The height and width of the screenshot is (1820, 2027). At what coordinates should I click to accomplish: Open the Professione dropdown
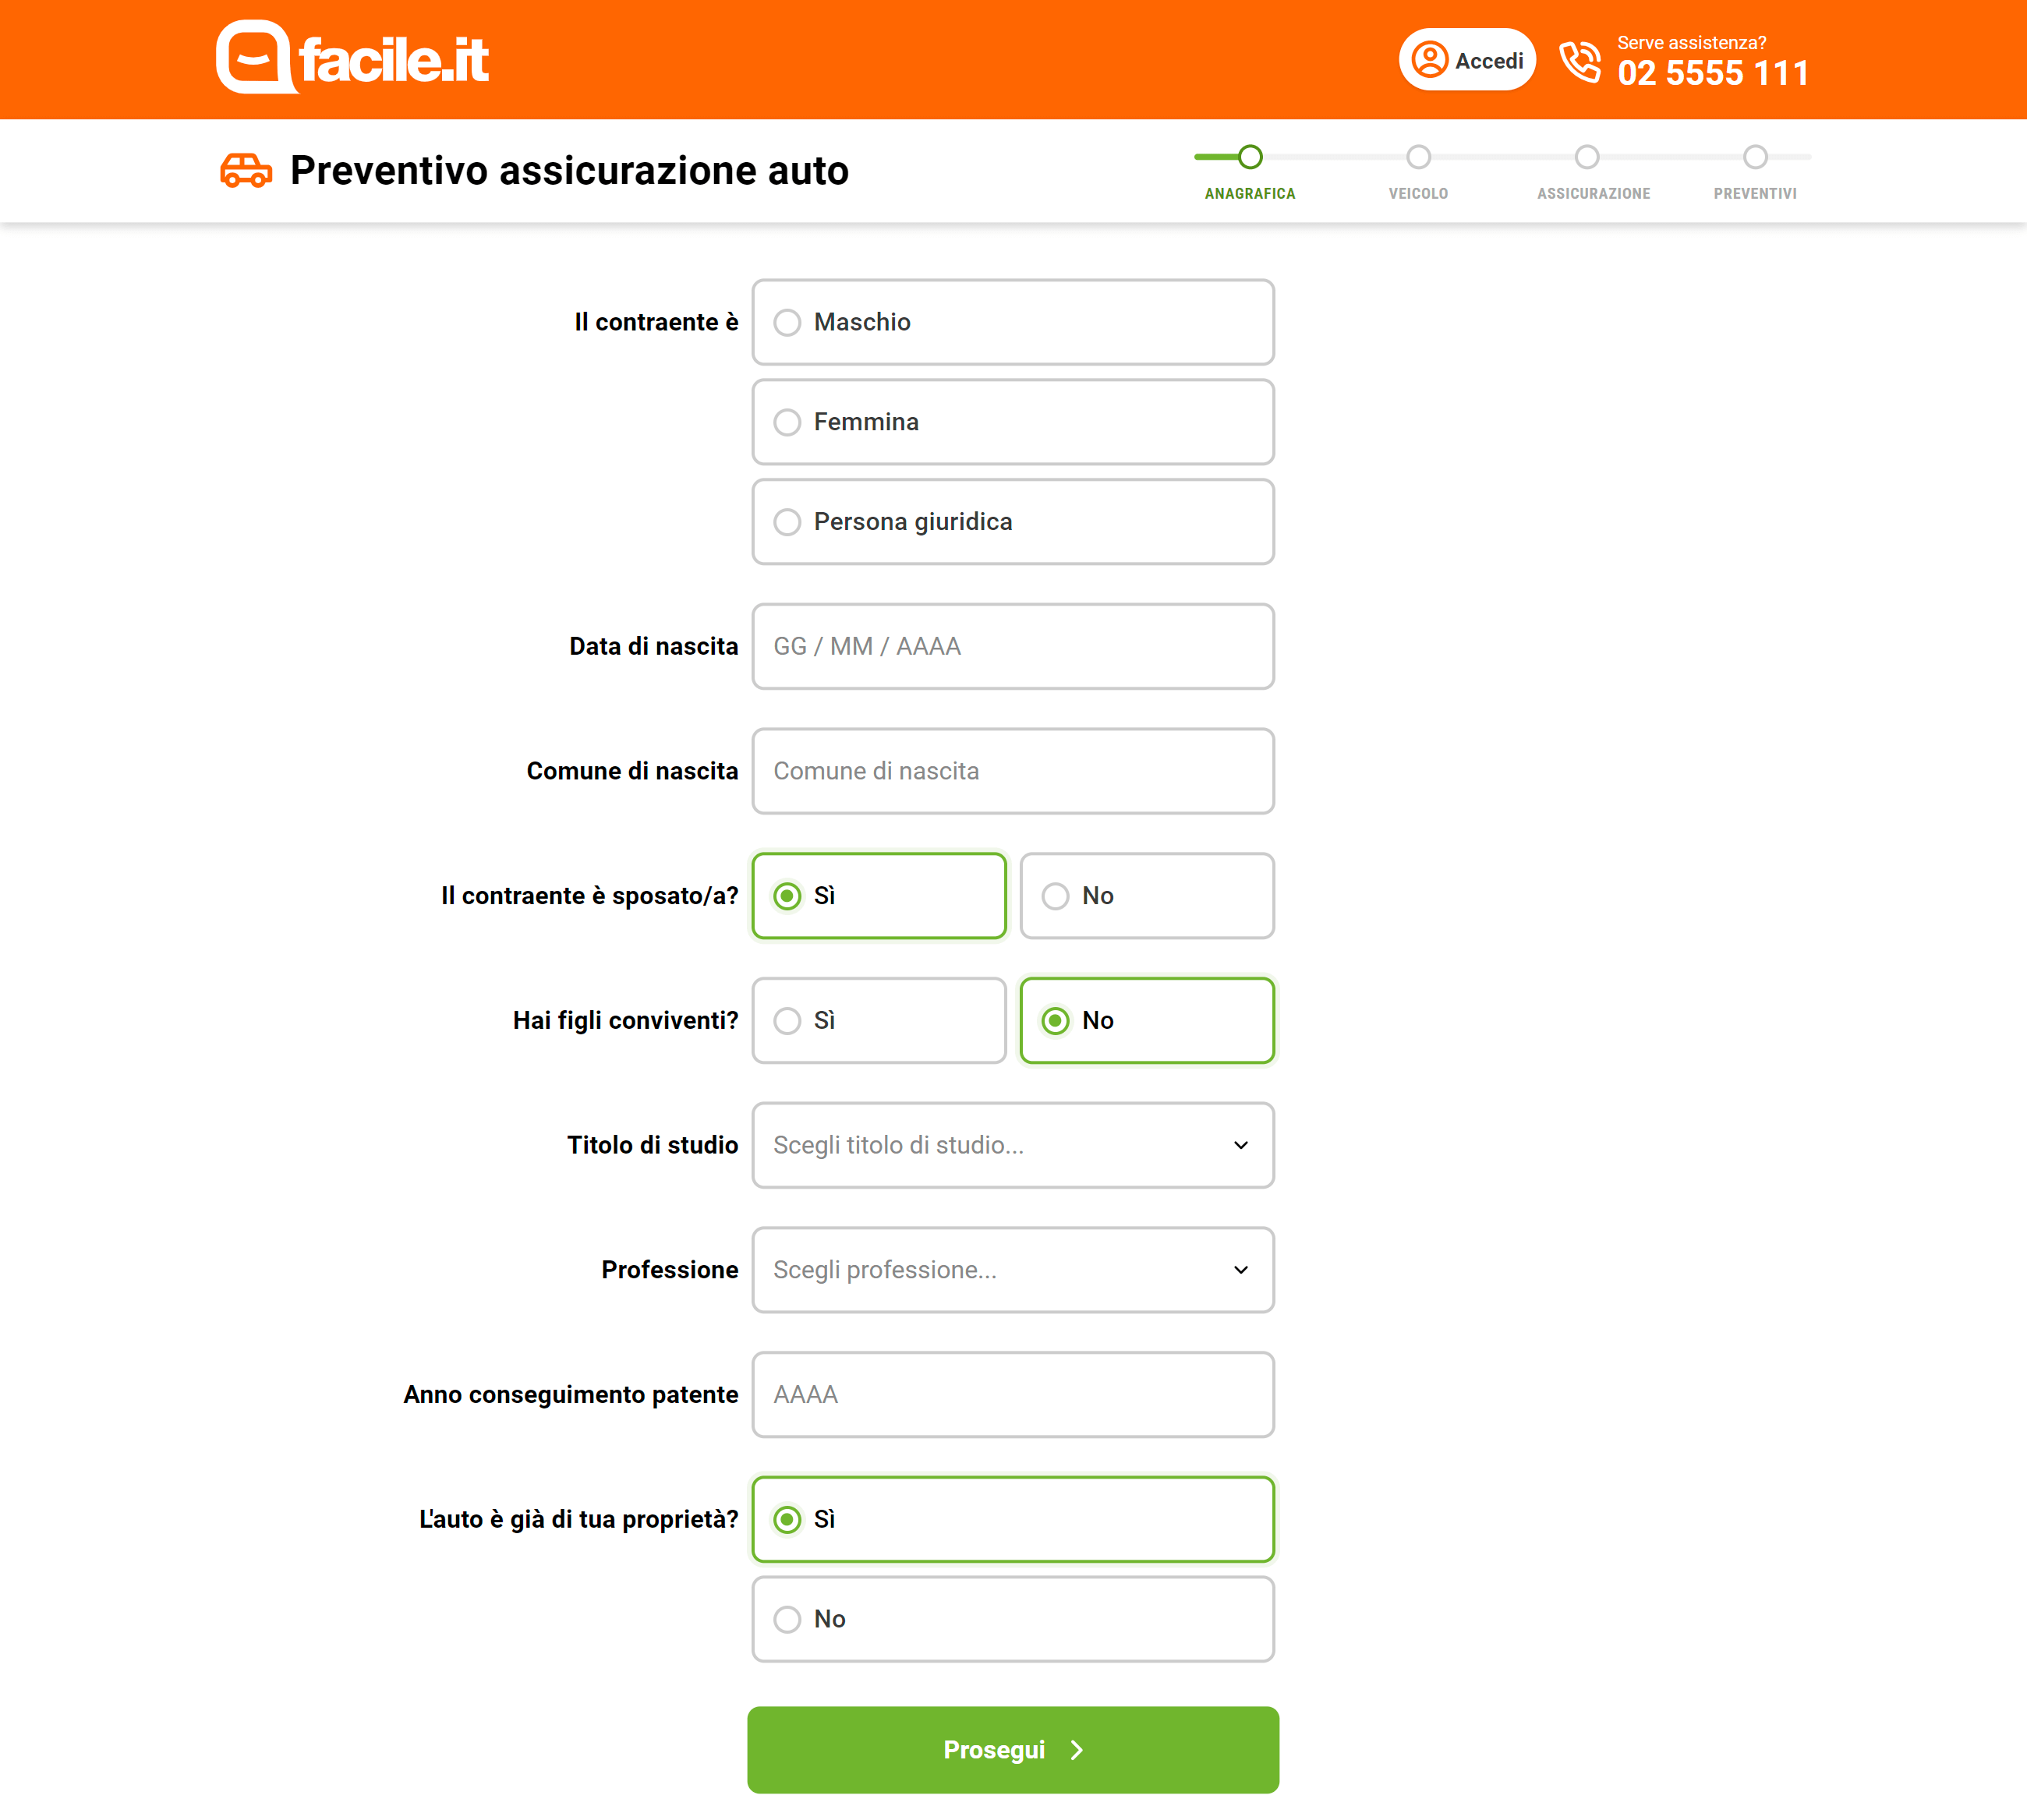pos(1012,1270)
